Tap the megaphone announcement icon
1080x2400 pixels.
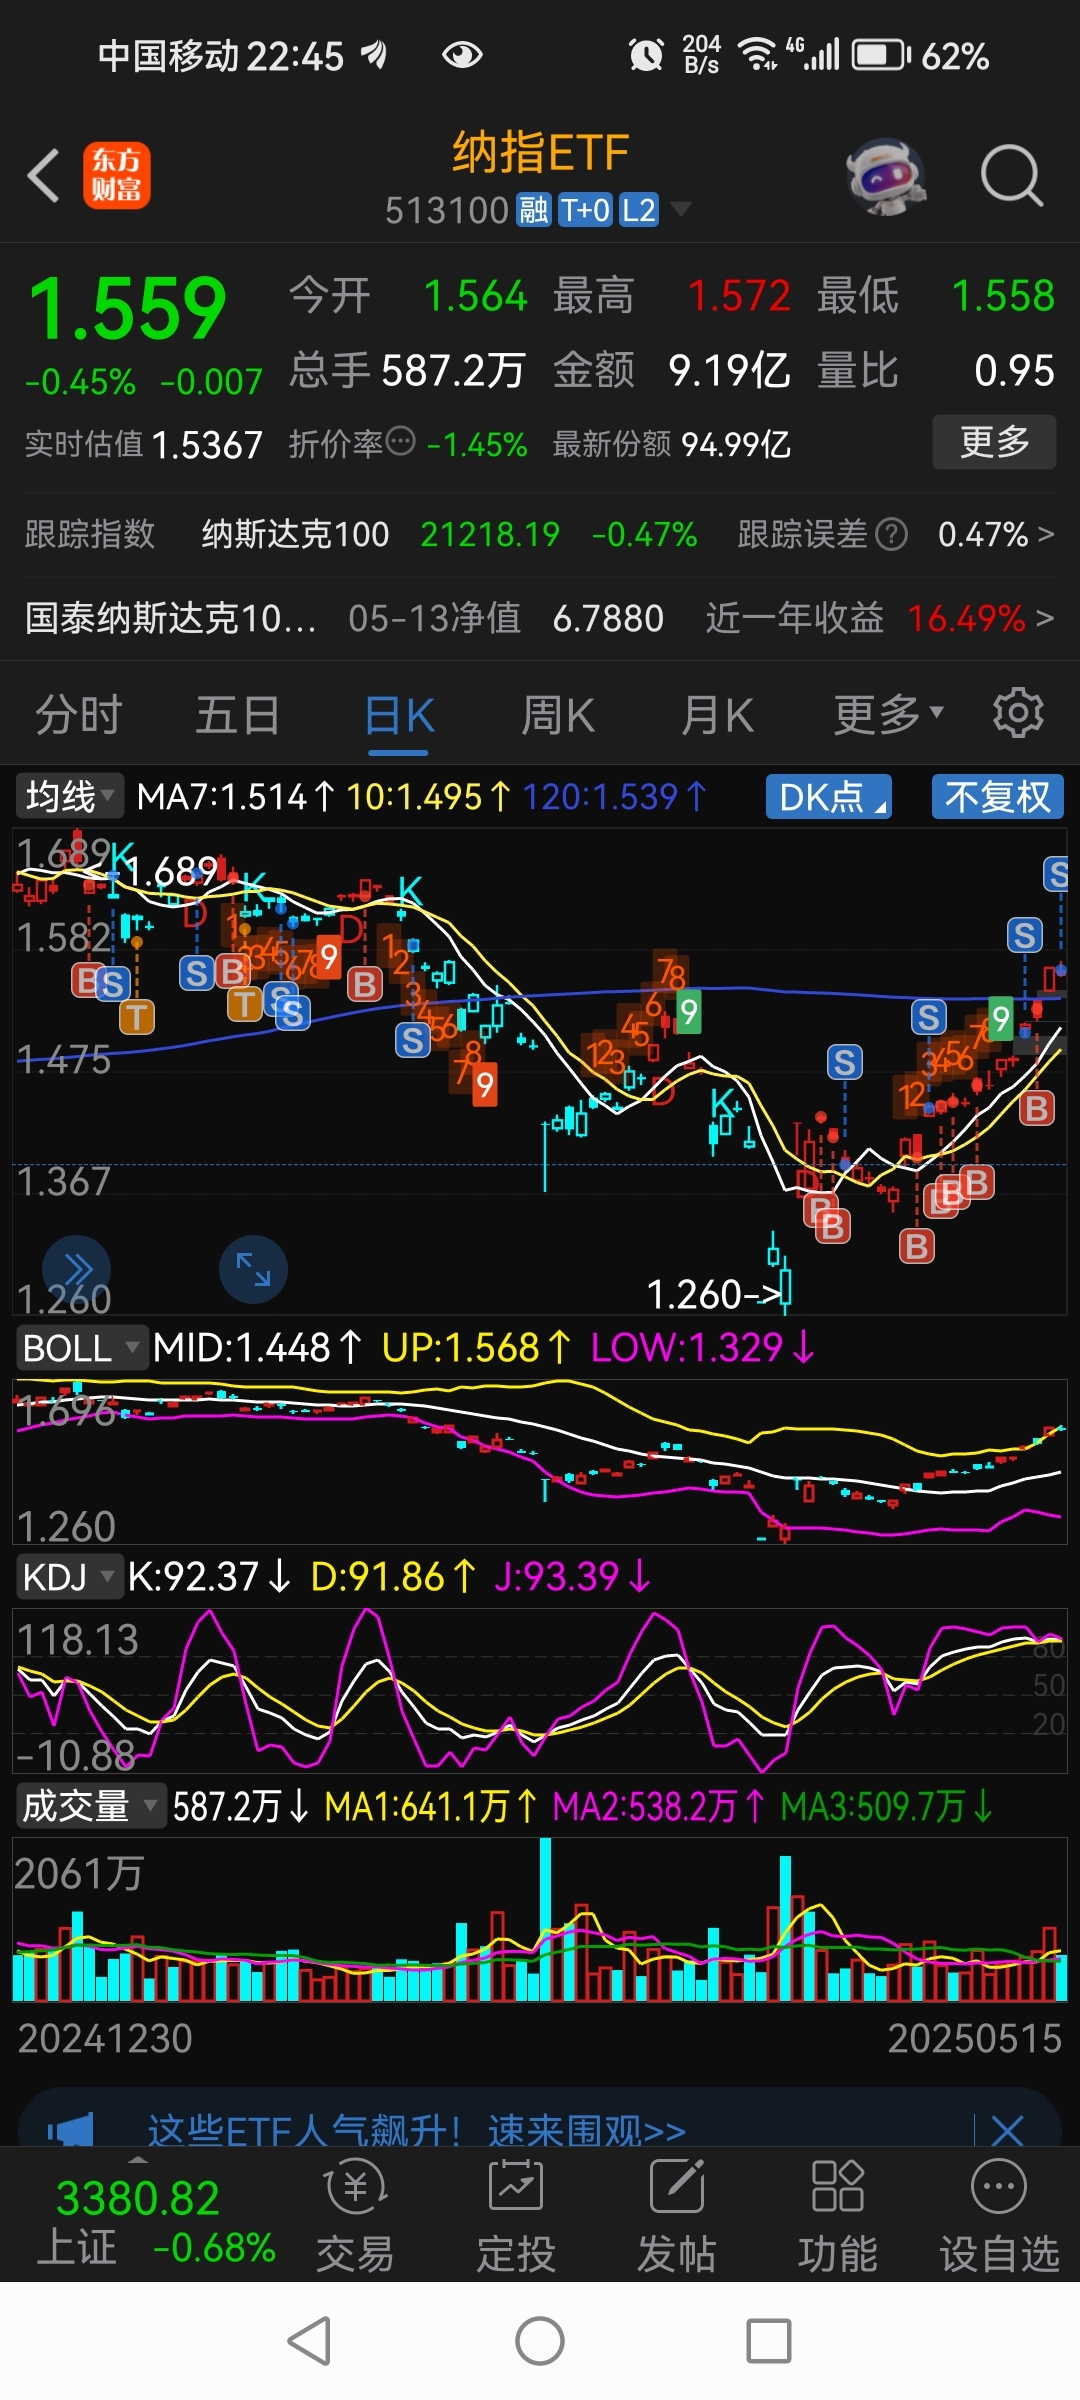point(70,2129)
